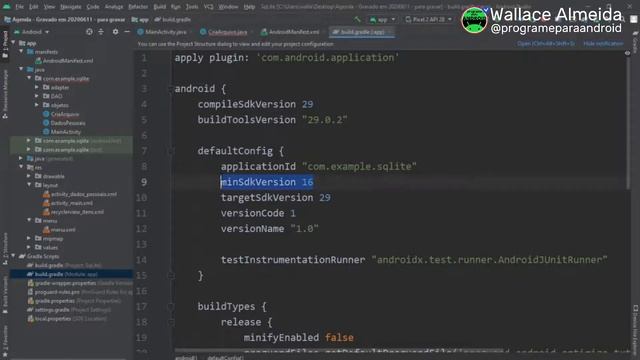Select the AndroidManifest.xml file in tree
The width and height of the screenshot is (640, 360).
[x=64, y=61]
